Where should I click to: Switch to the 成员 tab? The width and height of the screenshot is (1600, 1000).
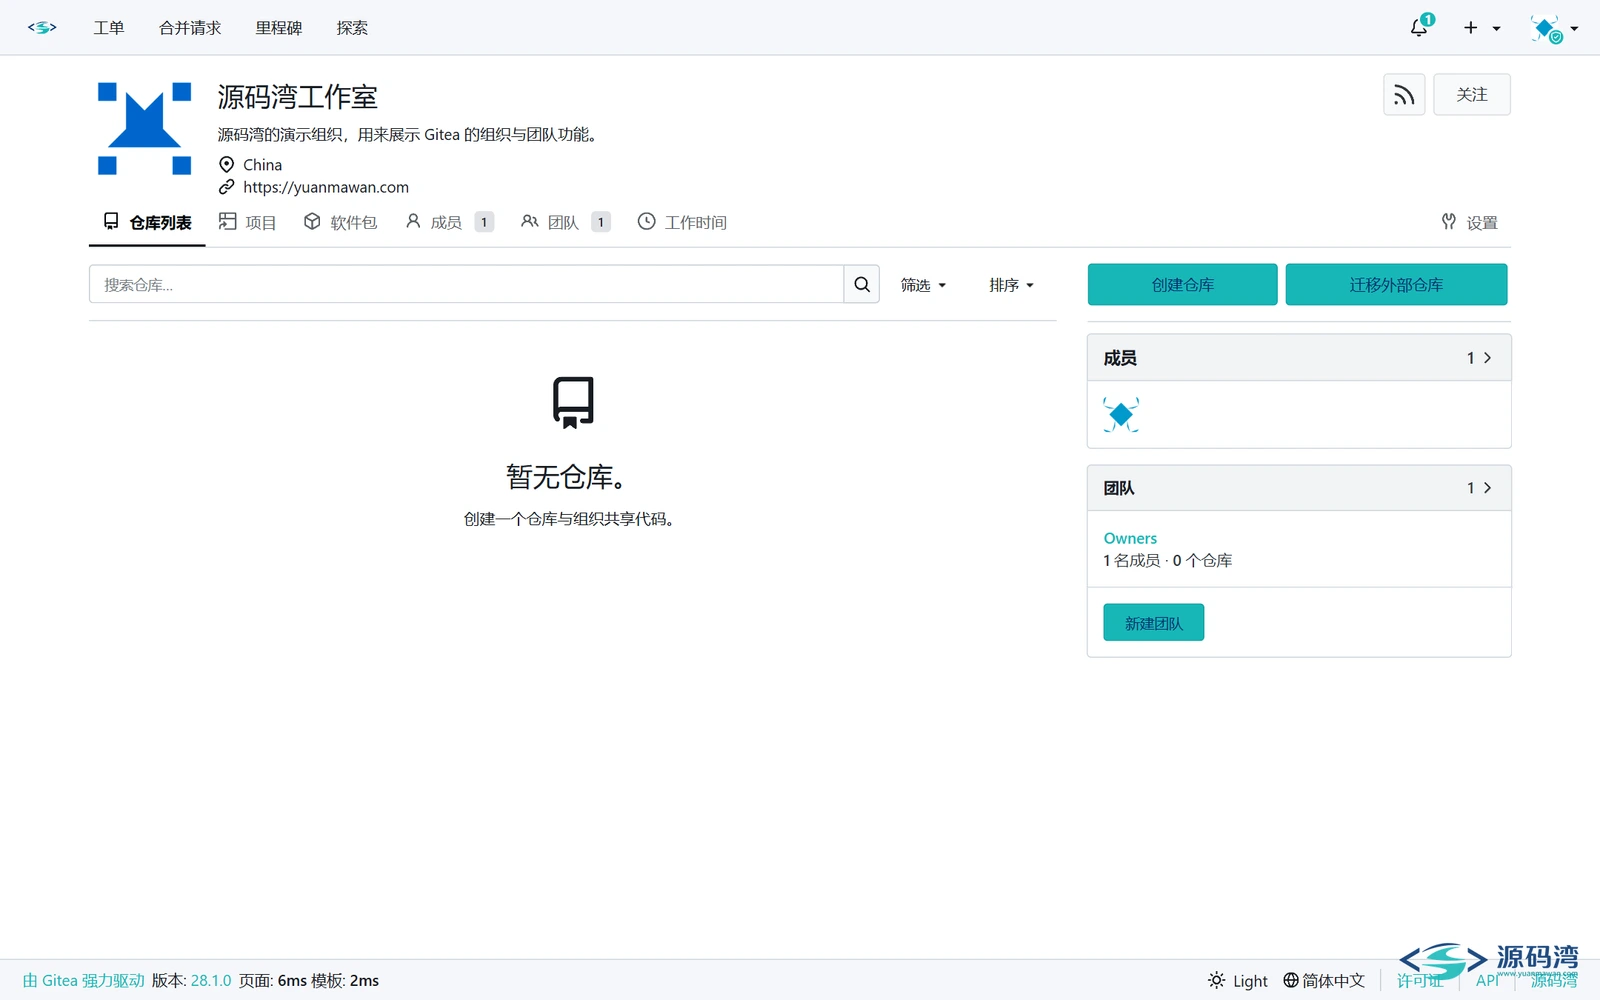click(449, 222)
